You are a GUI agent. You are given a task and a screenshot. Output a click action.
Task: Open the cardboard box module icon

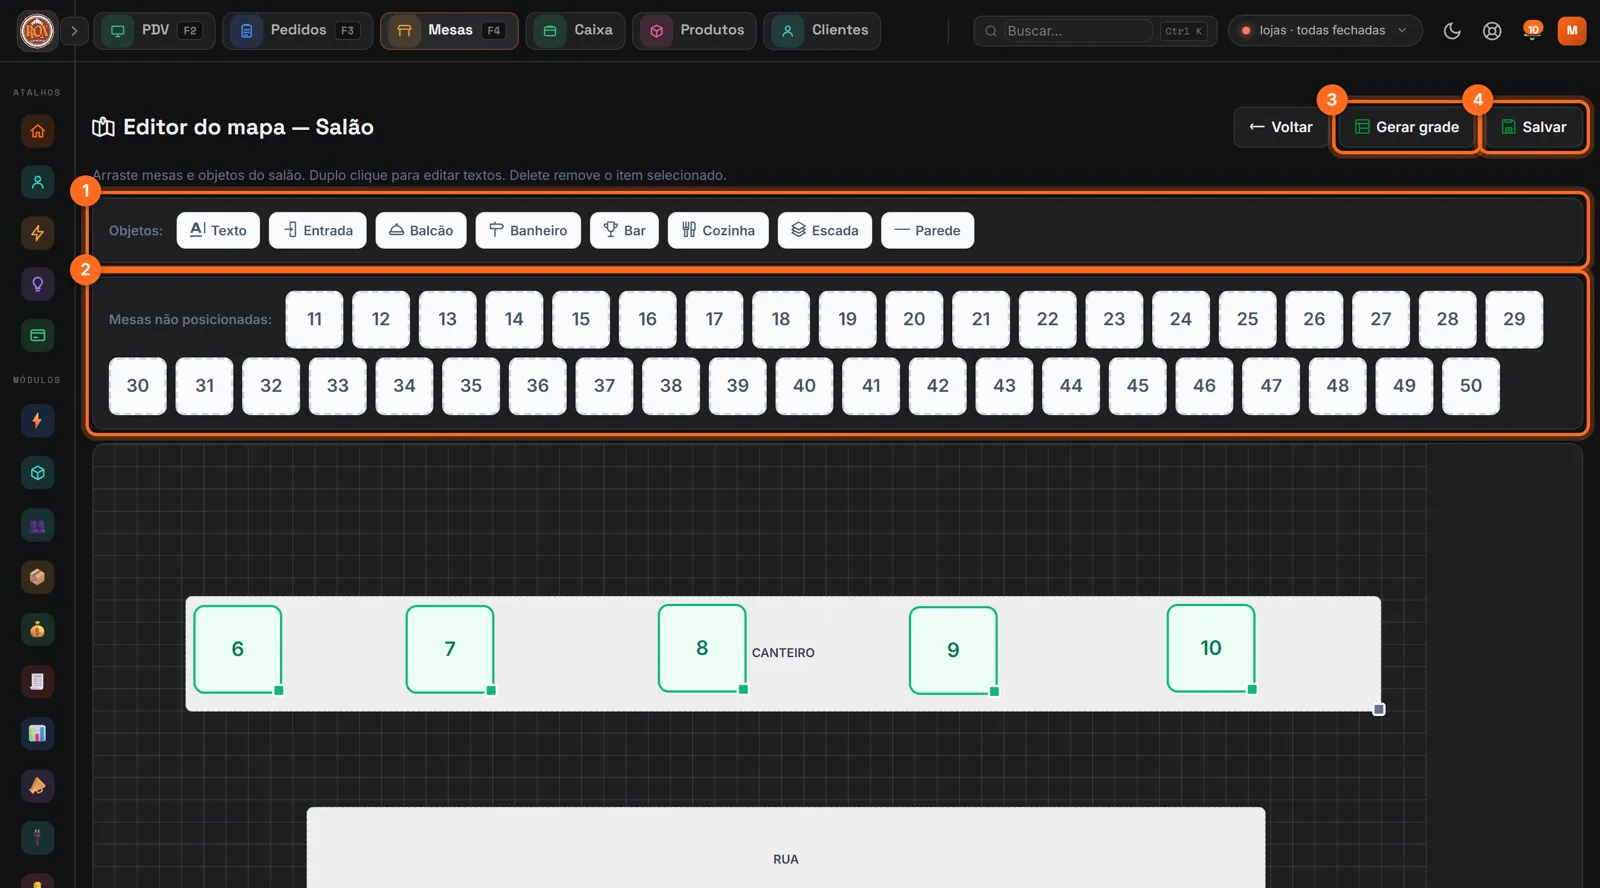click(37, 577)
